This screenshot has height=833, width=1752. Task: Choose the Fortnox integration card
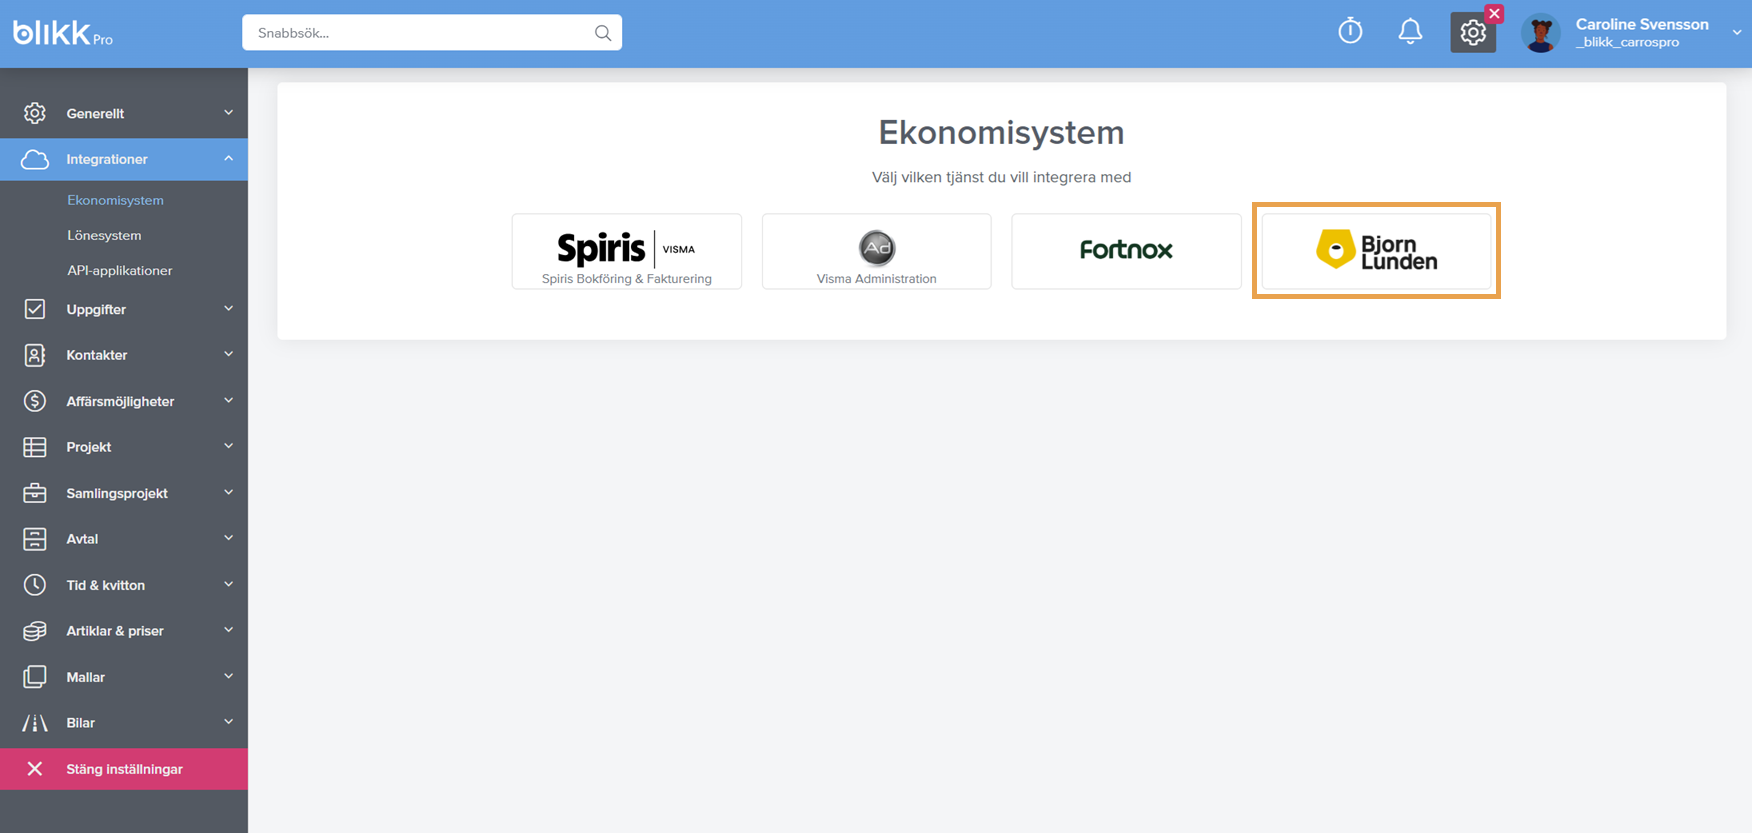1126,251
